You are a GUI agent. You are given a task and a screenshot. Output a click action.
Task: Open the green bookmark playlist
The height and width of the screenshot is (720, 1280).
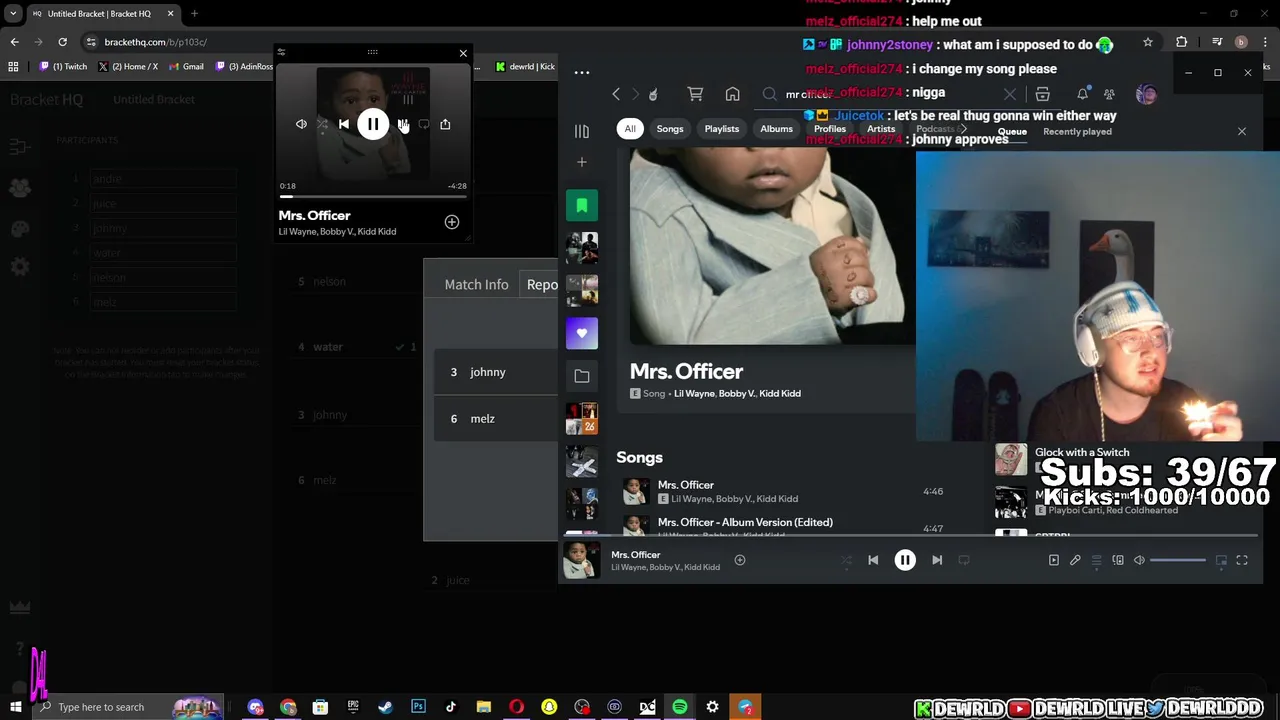coord(582,206)
